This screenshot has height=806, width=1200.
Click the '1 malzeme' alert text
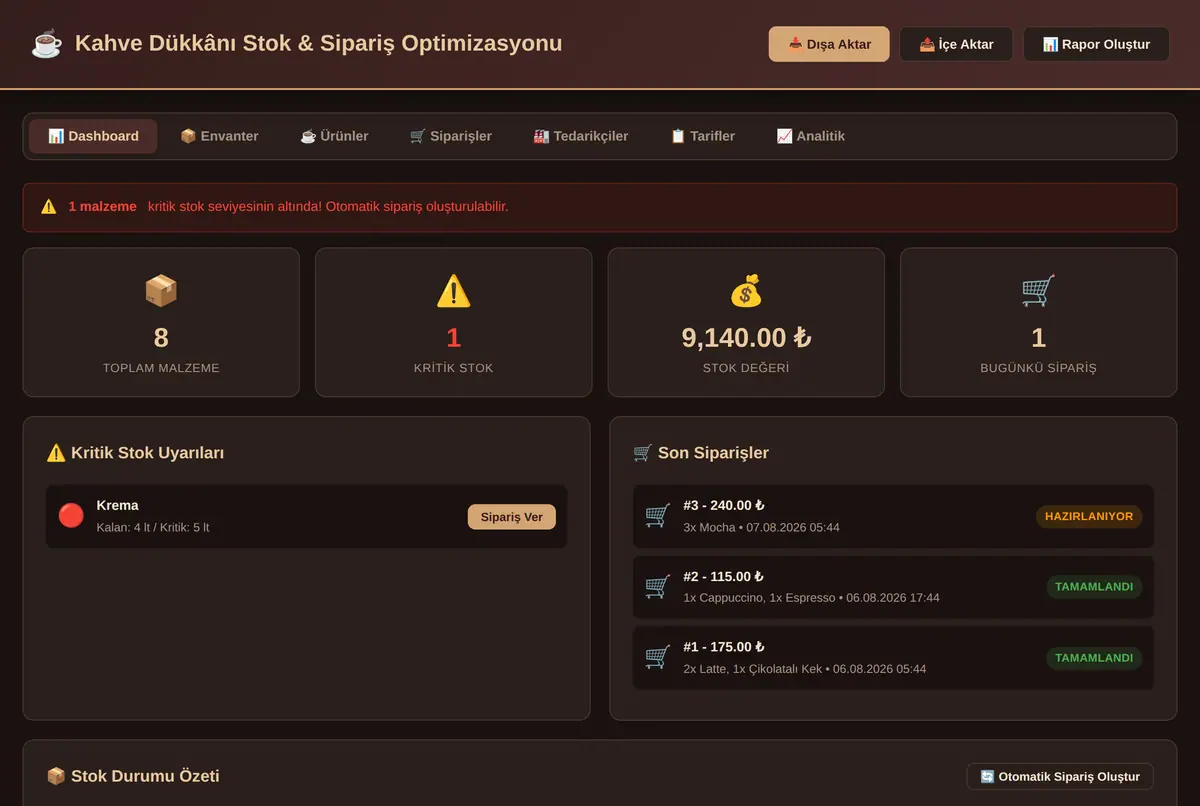(103, 207)
